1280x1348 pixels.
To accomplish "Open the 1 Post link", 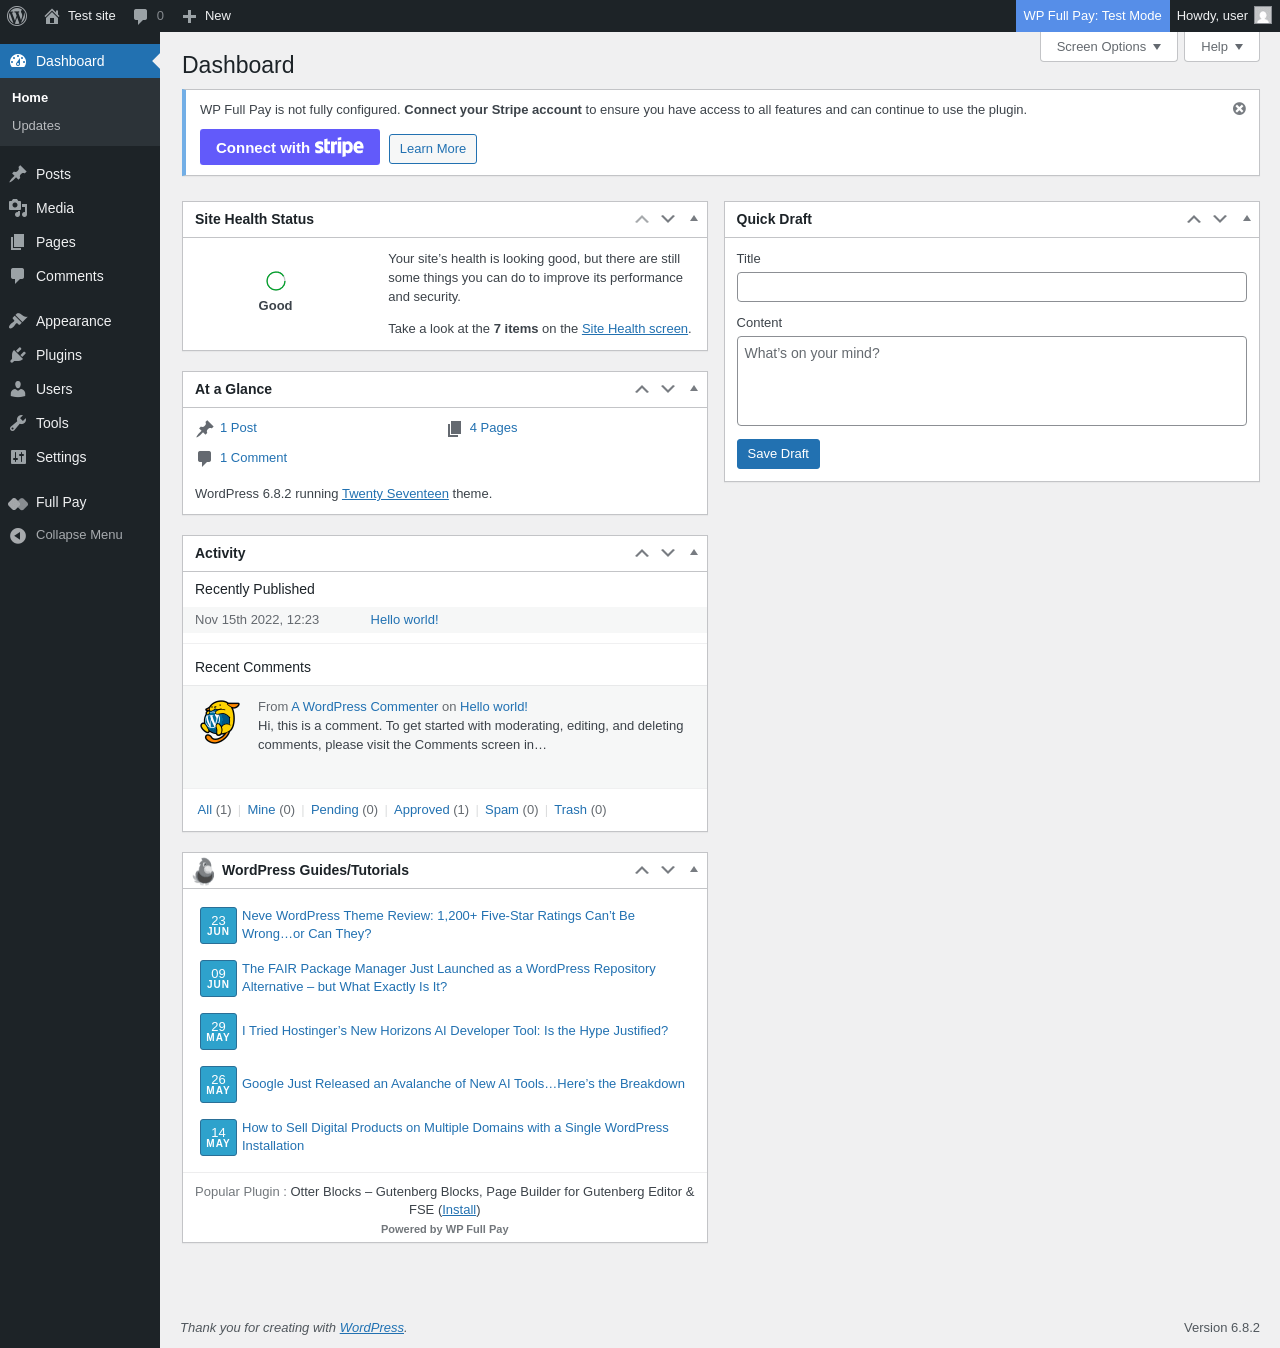I will [x=238, y=428].
